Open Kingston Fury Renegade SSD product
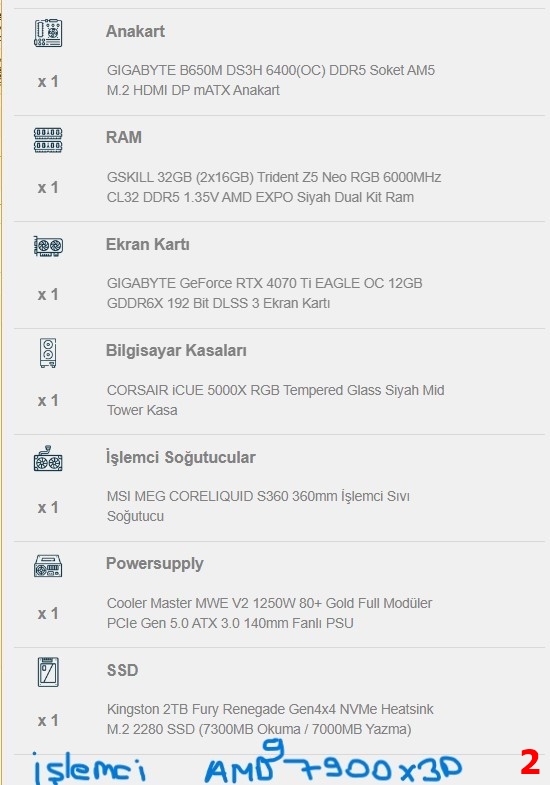 (x=270, y=719)
